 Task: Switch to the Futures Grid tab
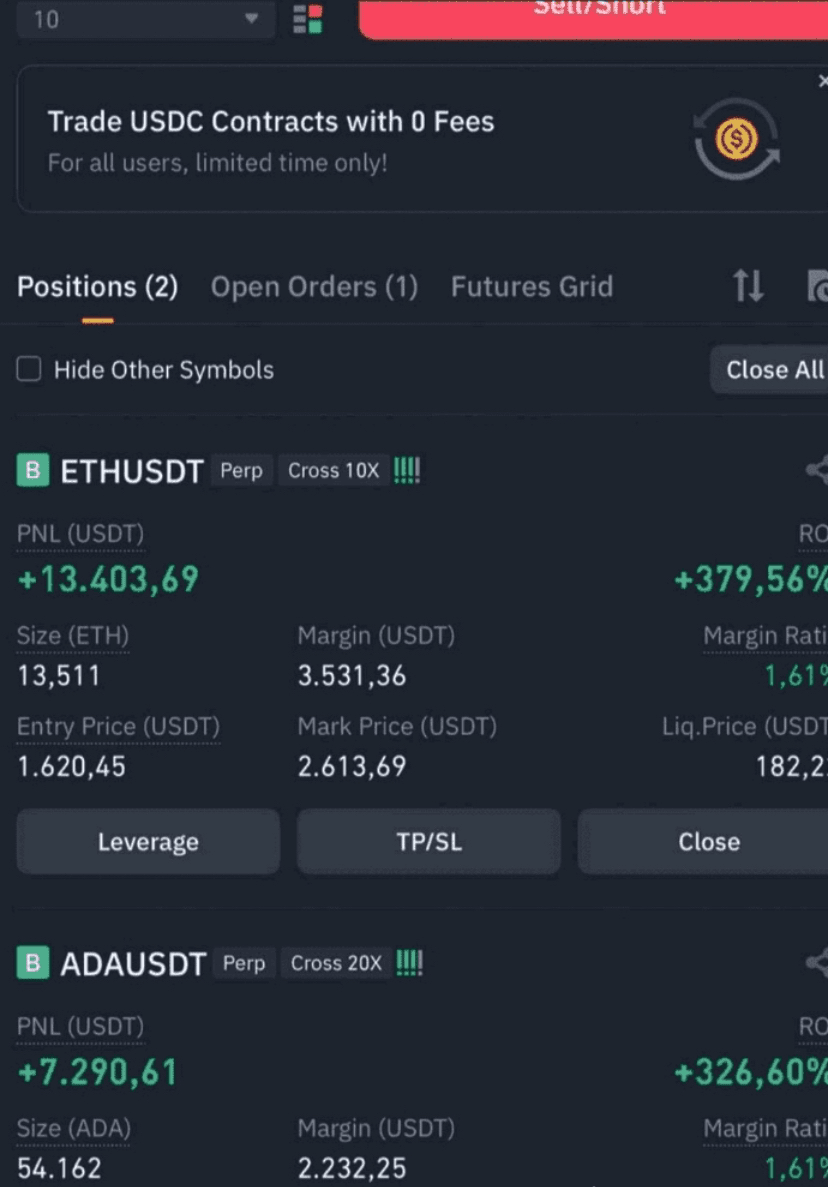coord(532,287)
